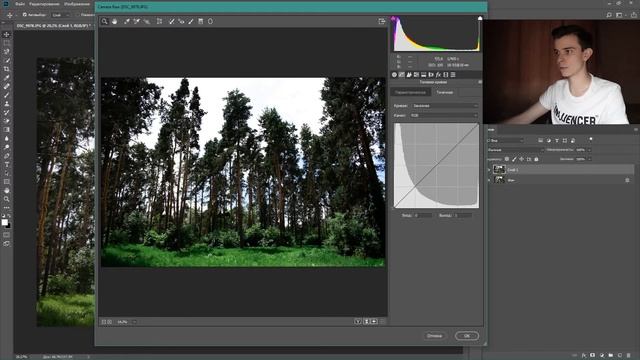This screenshot has height=360, width=640.
Task: Open the Basic panel icon in Camera Raw
Action: (x=394, y=75)
